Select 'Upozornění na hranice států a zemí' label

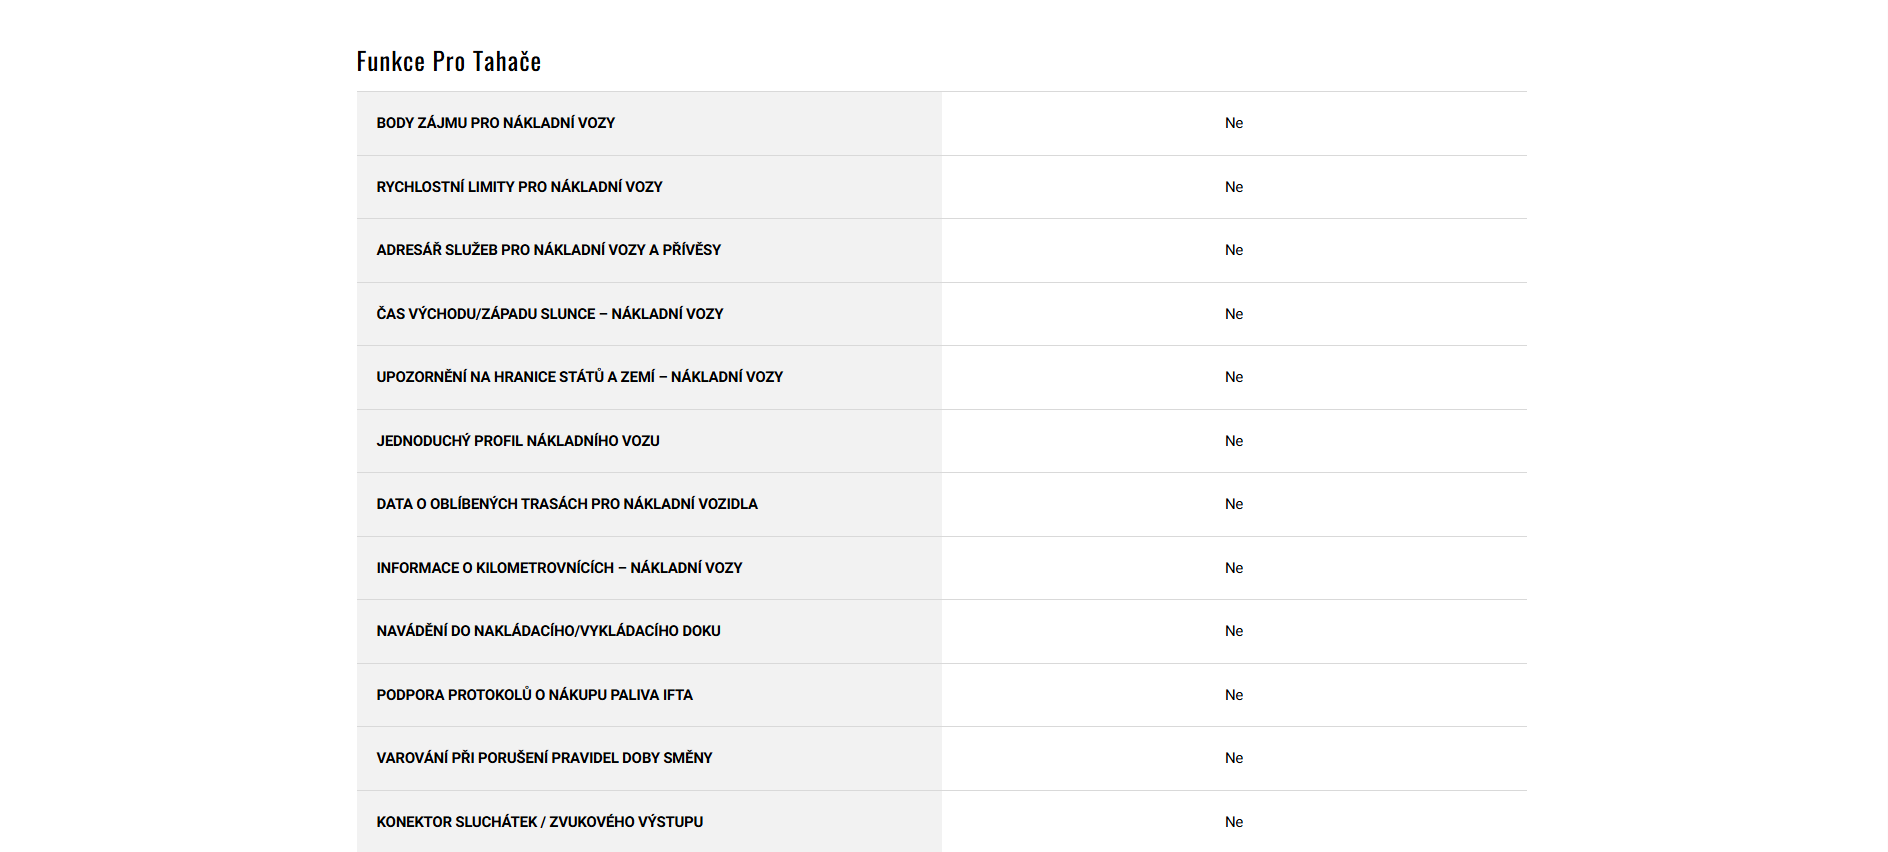(x=579, y=377)
